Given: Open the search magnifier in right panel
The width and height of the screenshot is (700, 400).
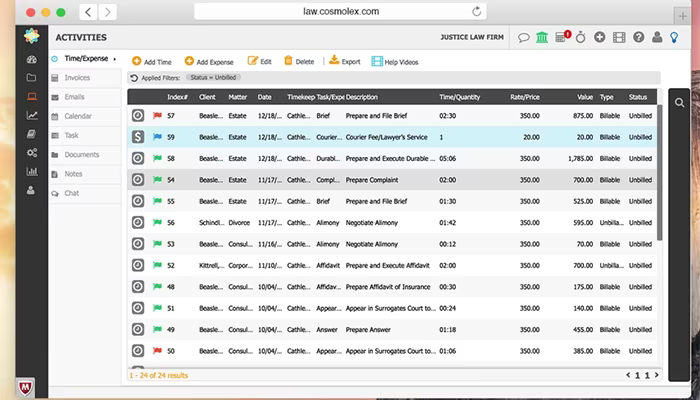Looking at the screenshot, I should tap(679, 103).
